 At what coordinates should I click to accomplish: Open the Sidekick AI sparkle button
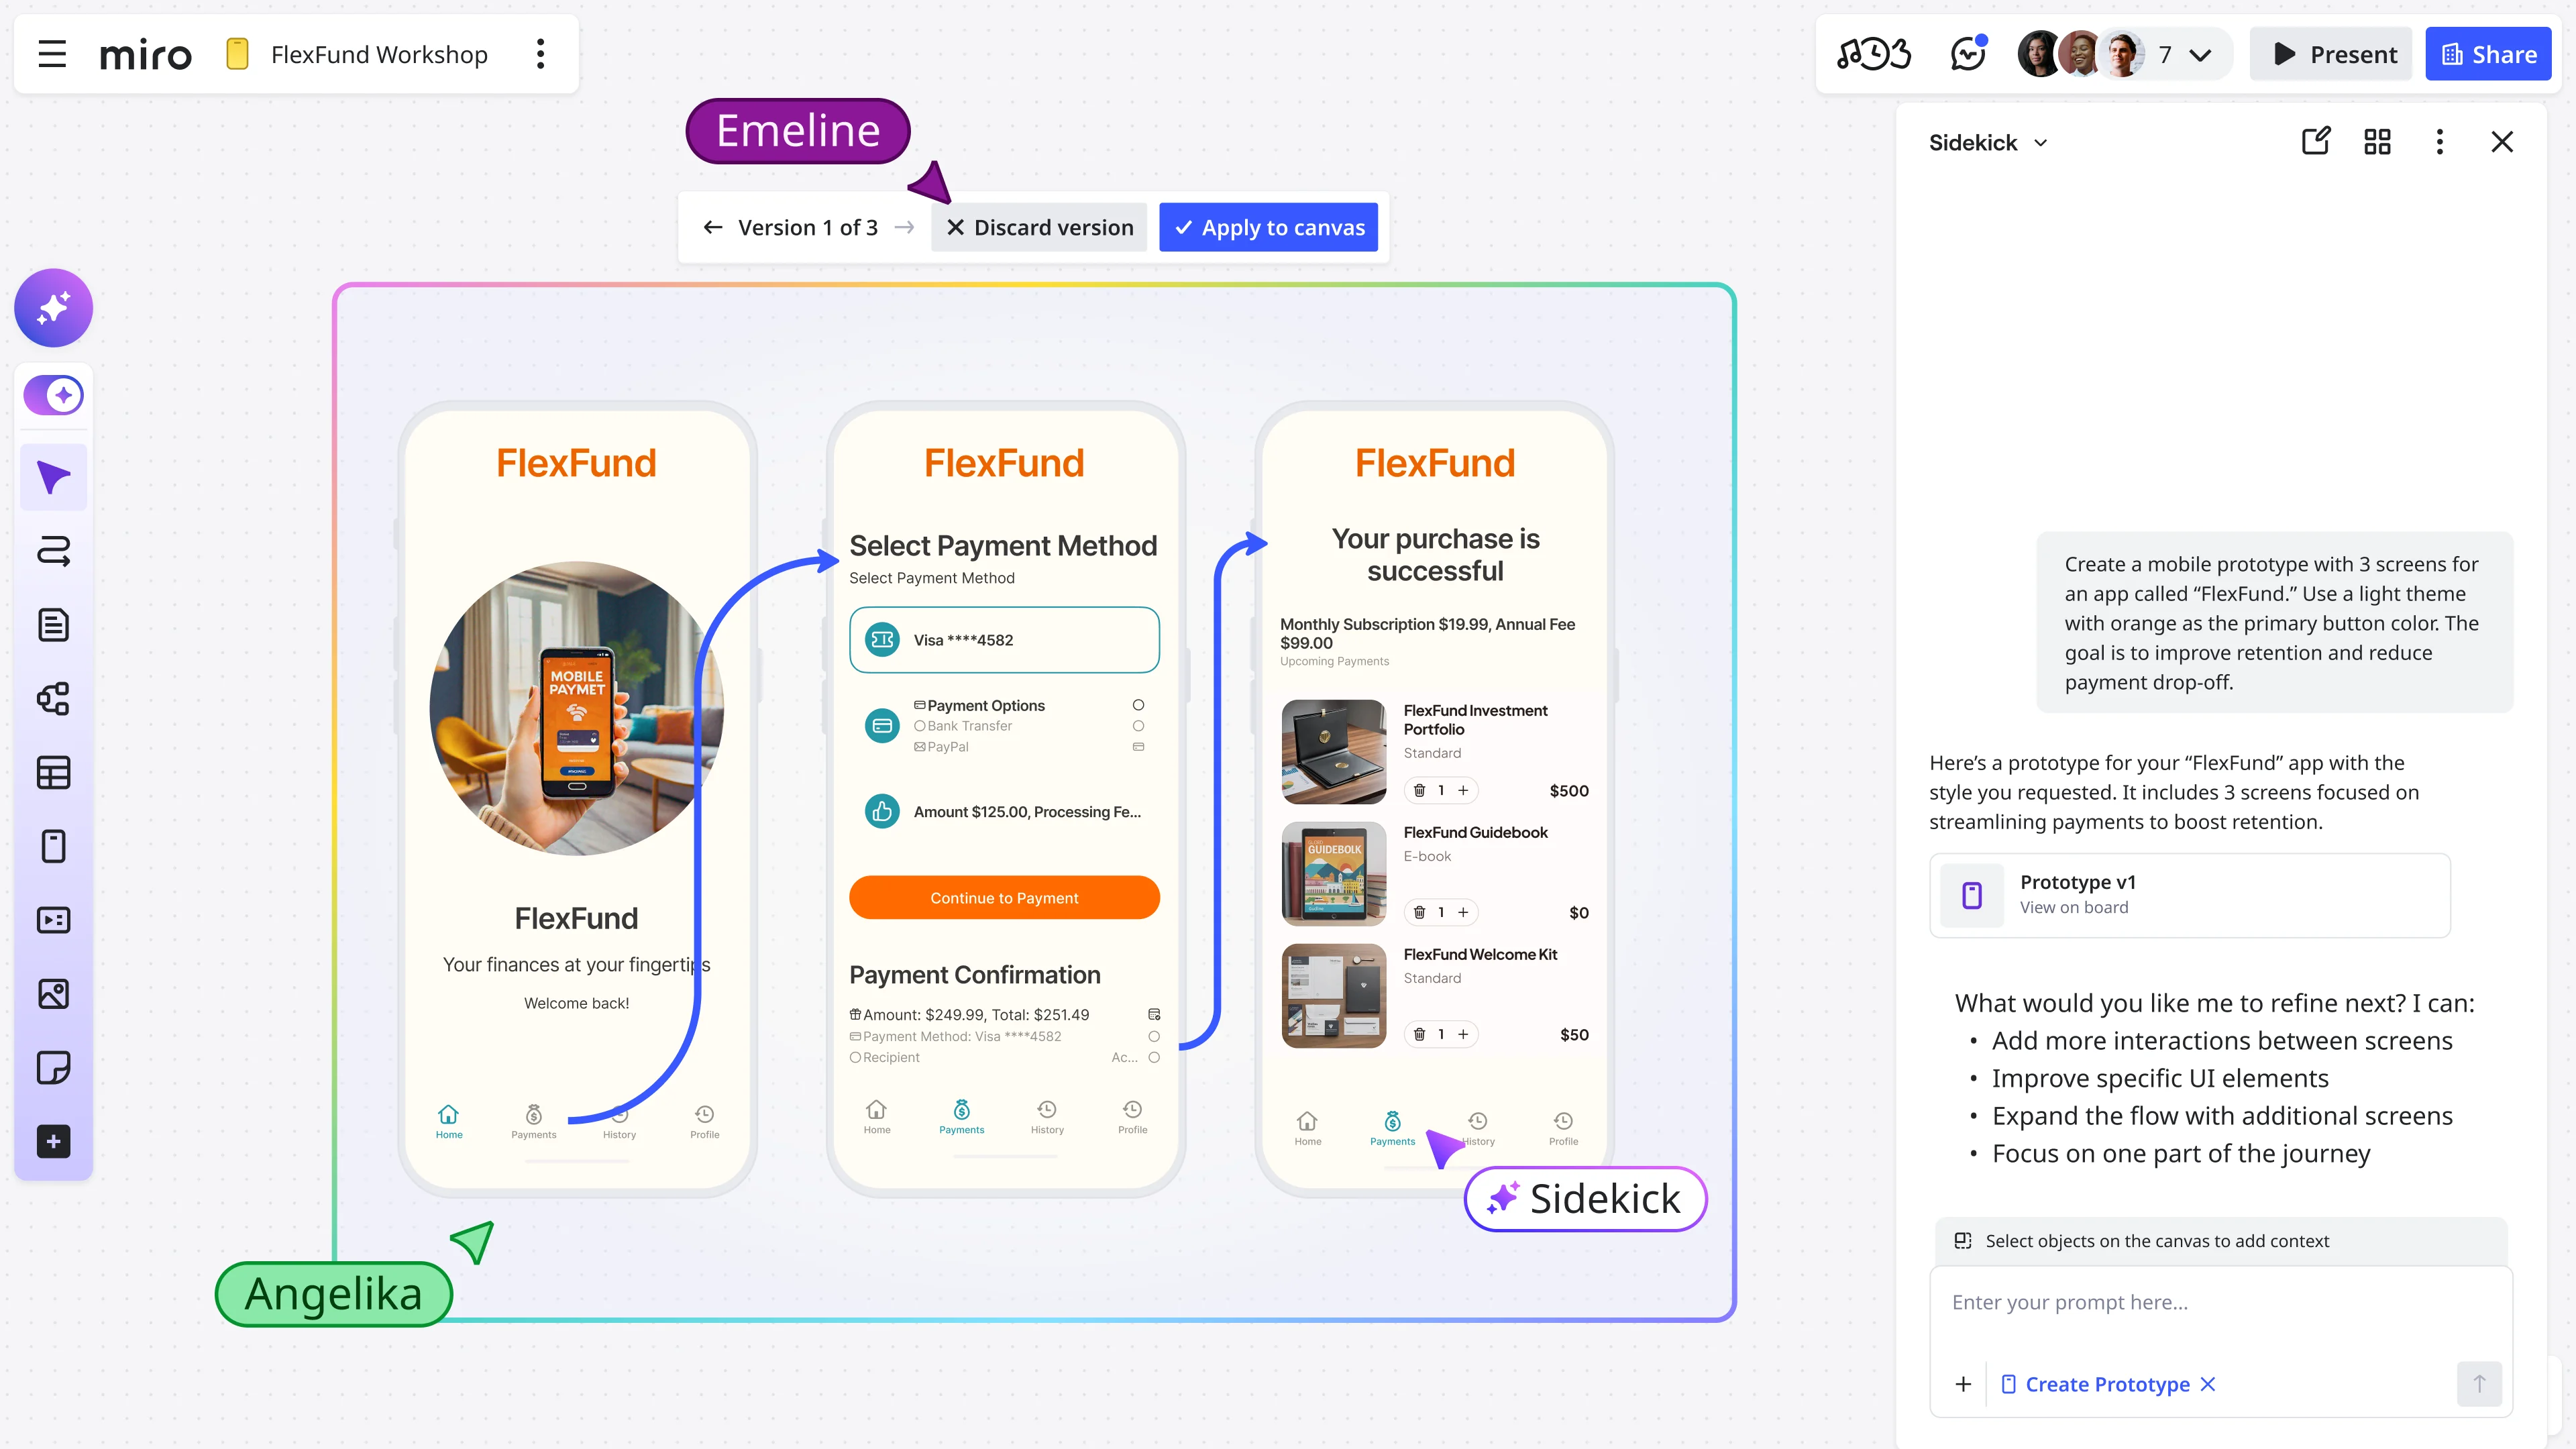[53, 307]
